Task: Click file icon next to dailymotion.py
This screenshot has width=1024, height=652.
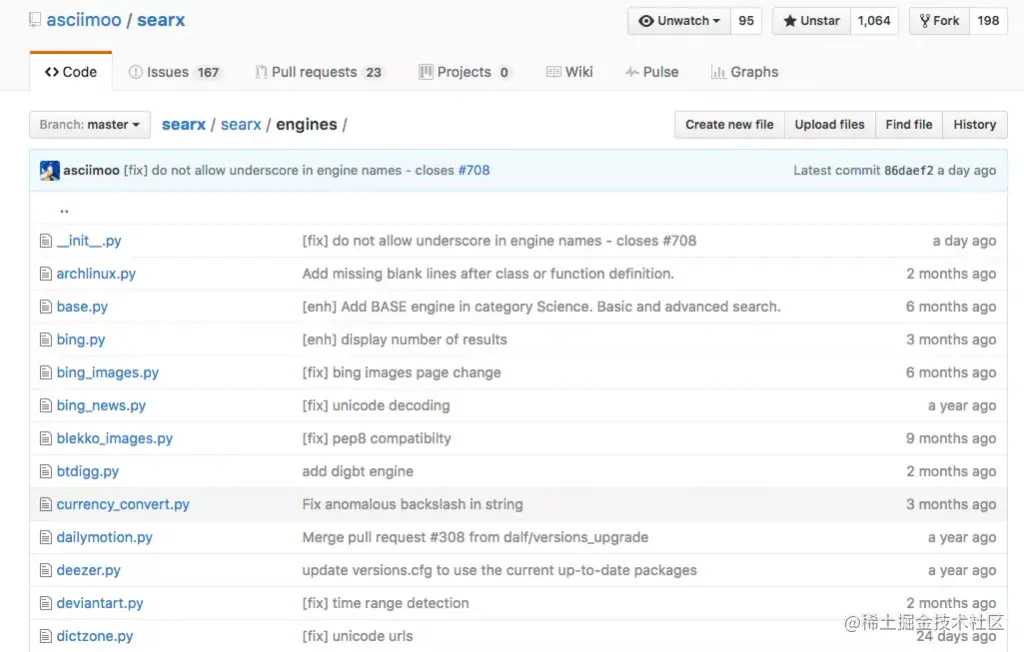Action: pos(46,537)
